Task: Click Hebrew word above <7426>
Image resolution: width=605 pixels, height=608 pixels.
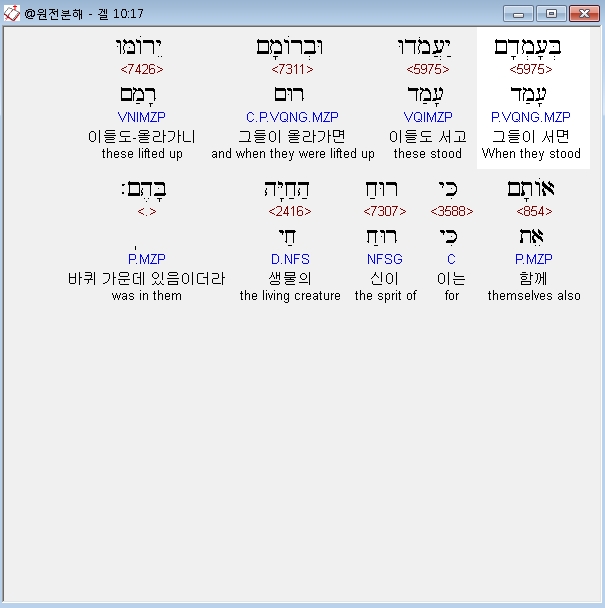Action: (139, 47)
